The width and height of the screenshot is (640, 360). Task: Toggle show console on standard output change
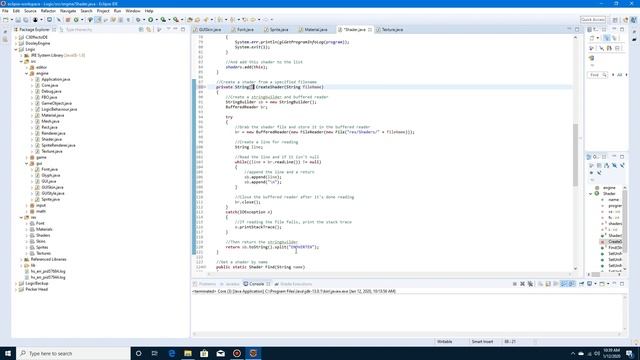(564, 284)
